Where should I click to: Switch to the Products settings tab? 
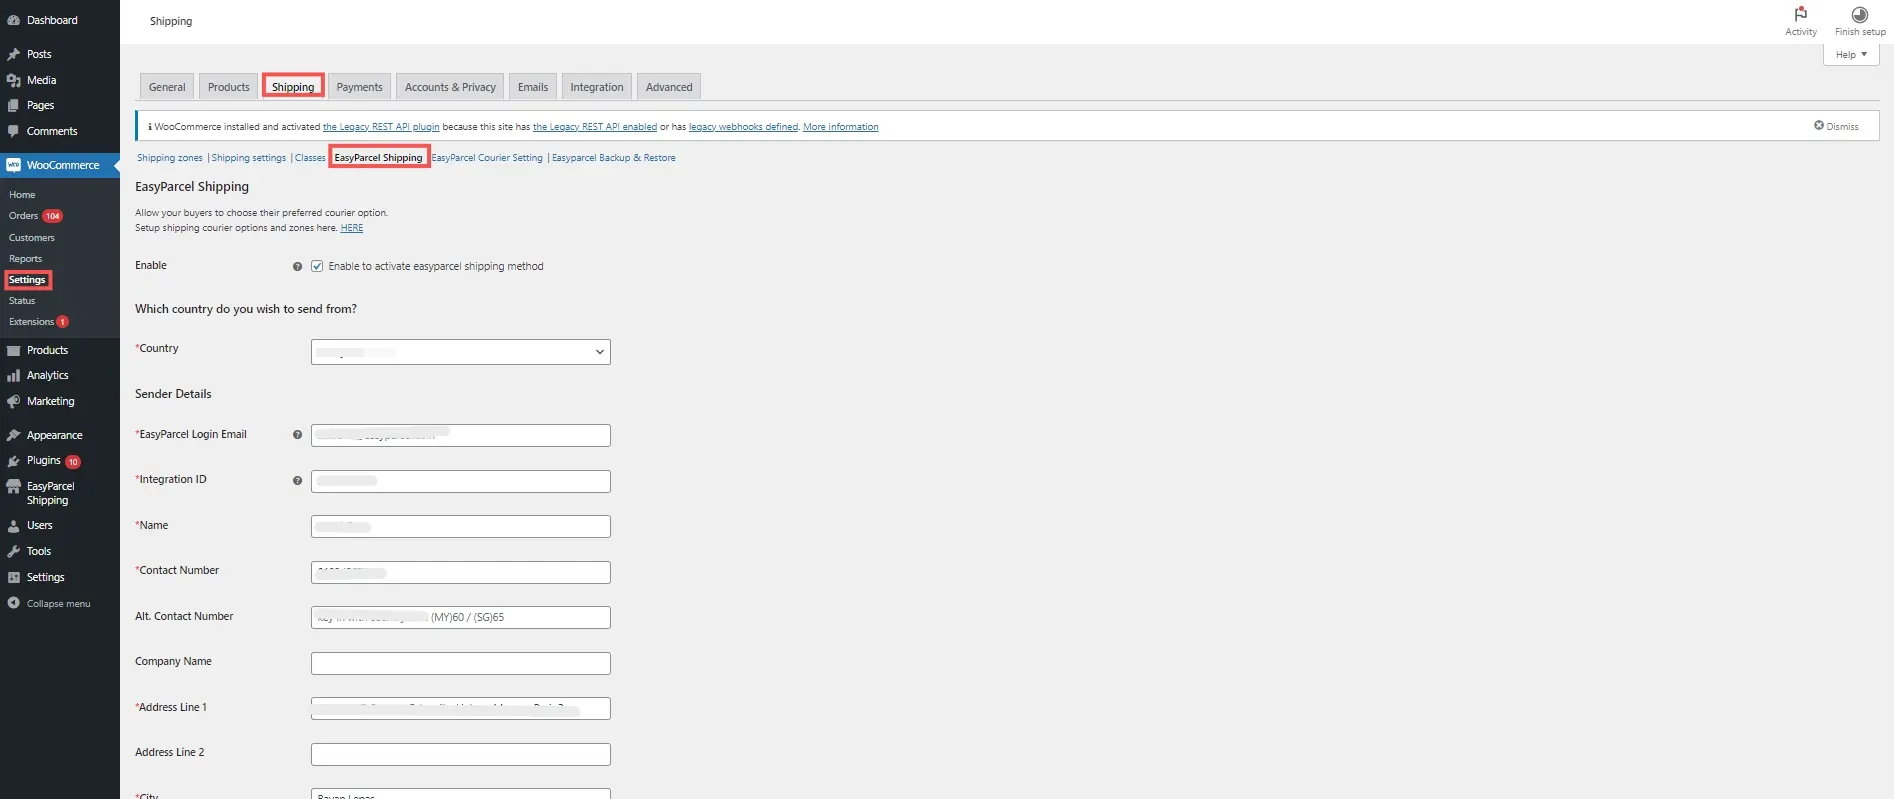pos(229,87)
